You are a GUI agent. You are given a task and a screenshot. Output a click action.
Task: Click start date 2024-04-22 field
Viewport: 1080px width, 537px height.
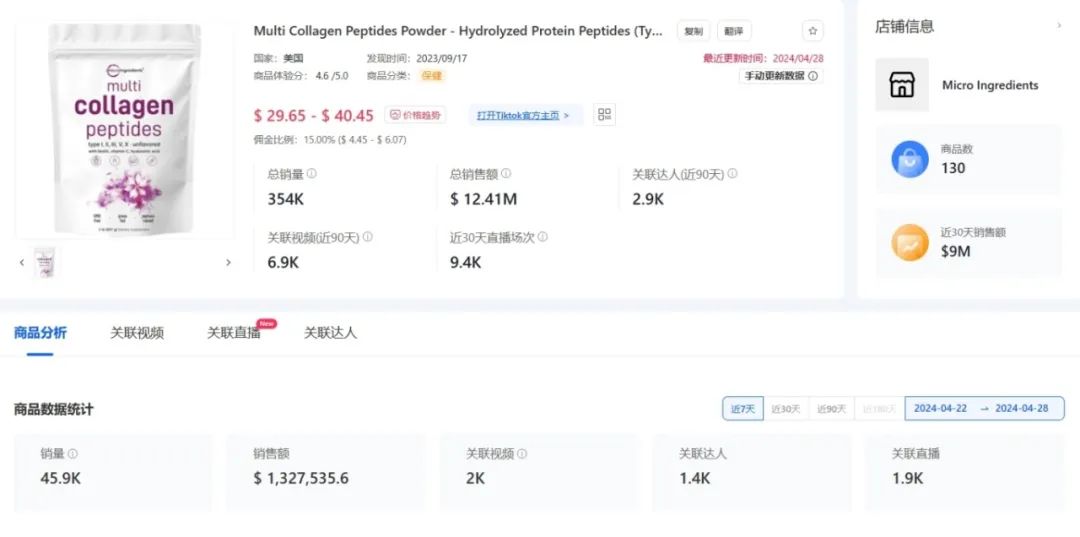pos(940,408)
